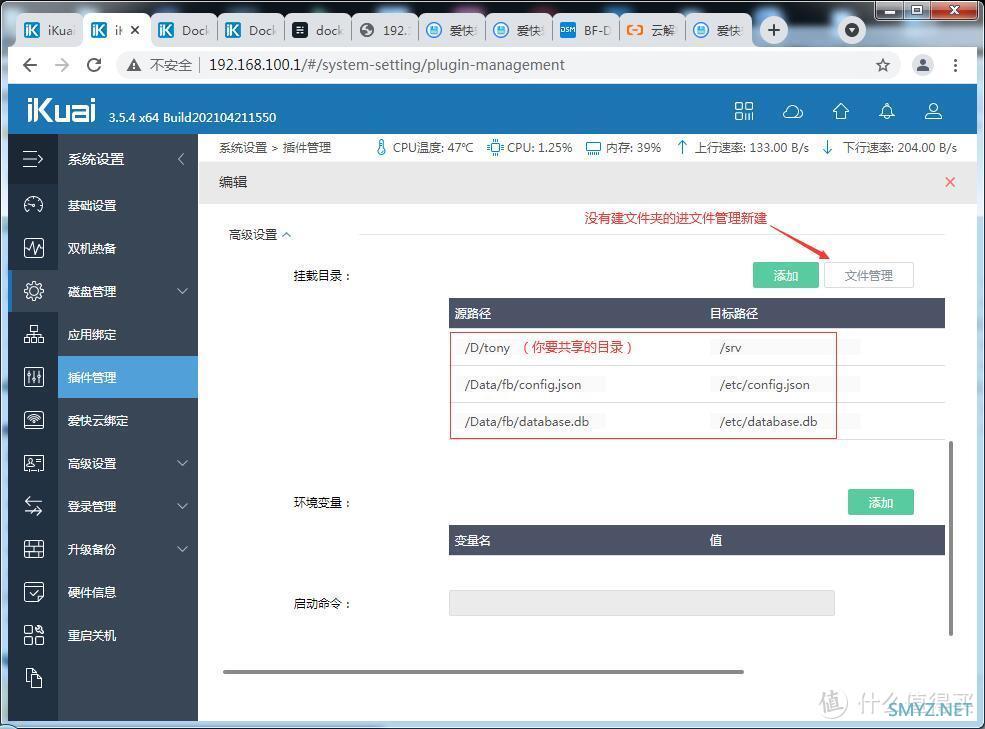This screenshot has height=729, width=985.
Task: Click the iKuai logo in header
Action: point(61,110)
